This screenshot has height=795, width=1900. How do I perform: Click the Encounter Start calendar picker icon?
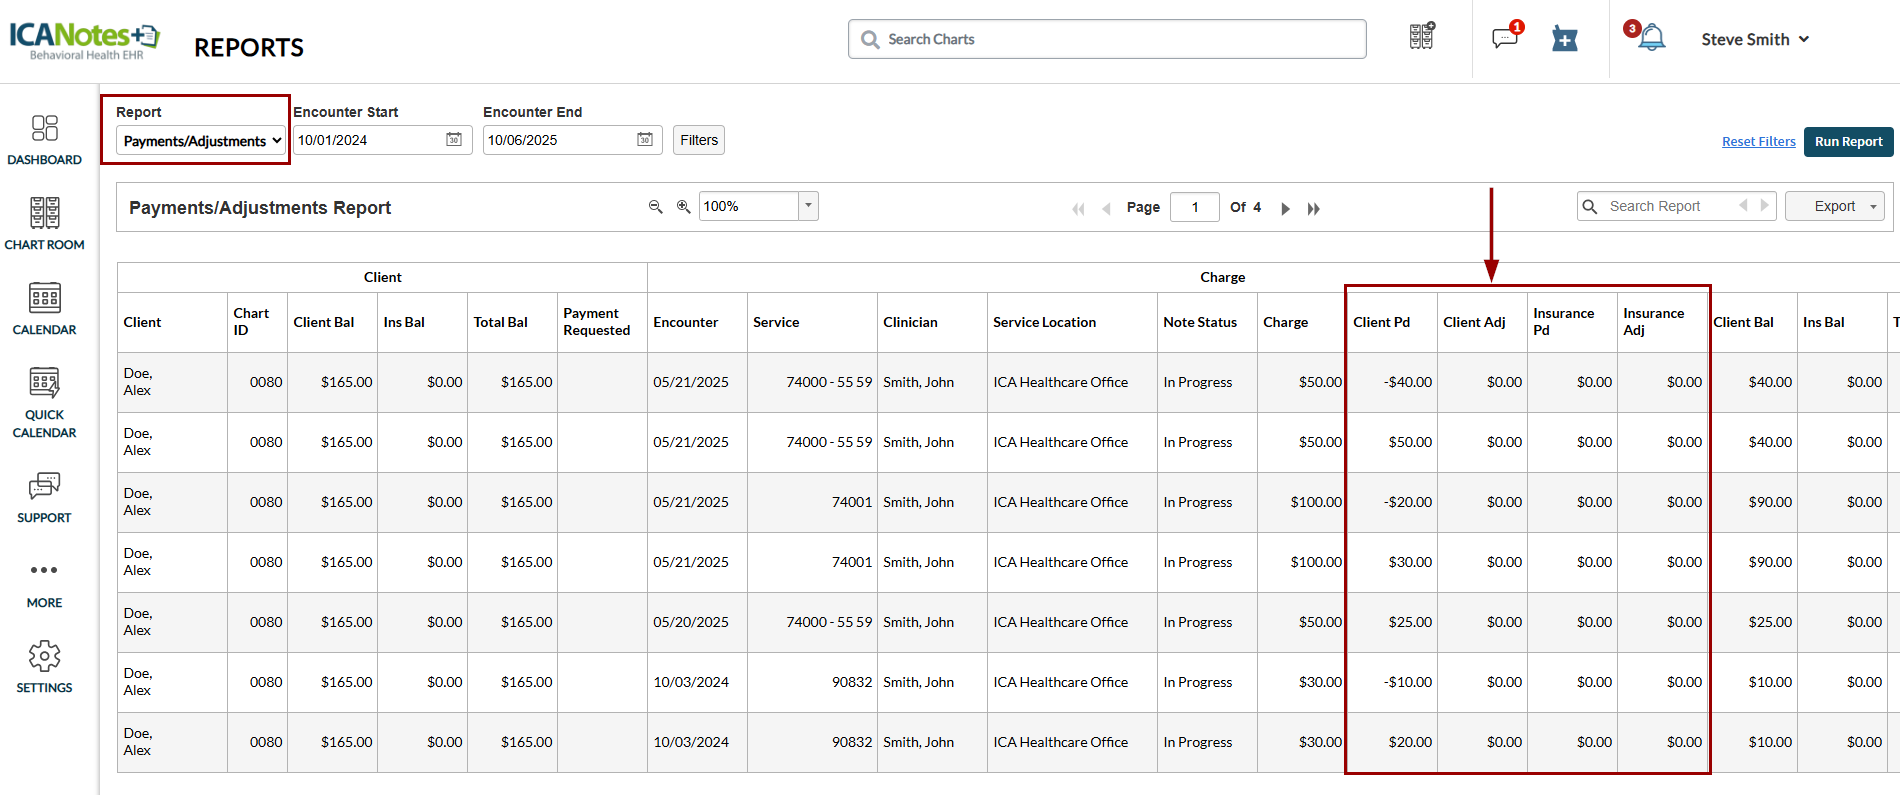(x=454, y=139)
